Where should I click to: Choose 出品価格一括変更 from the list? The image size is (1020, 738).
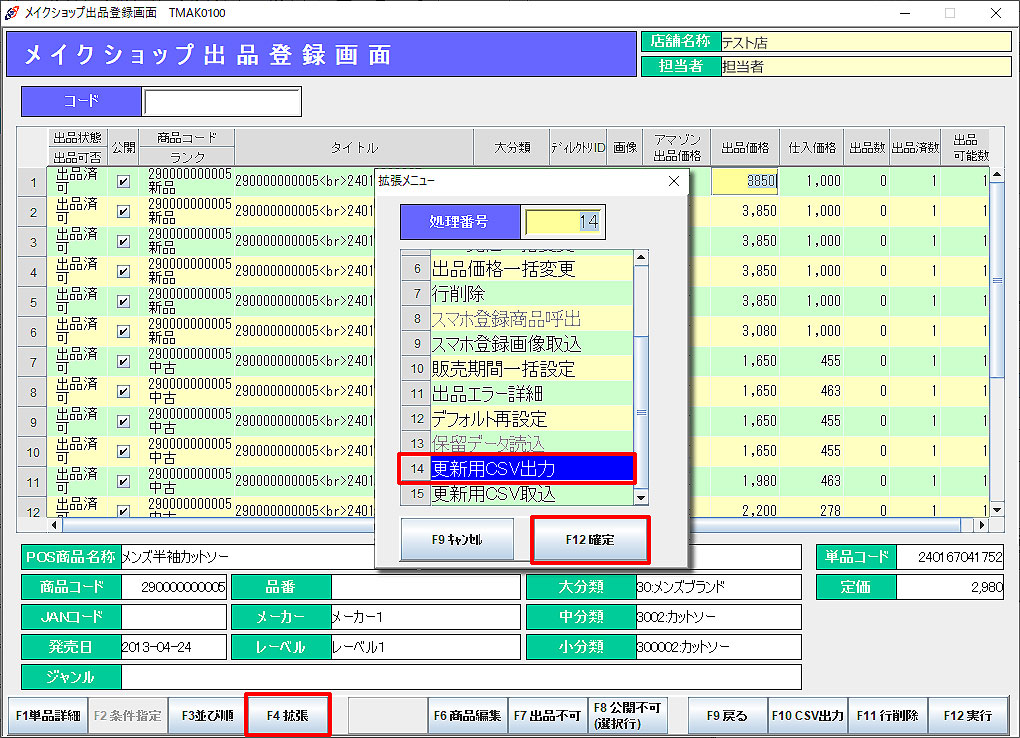tap(532, 269)
